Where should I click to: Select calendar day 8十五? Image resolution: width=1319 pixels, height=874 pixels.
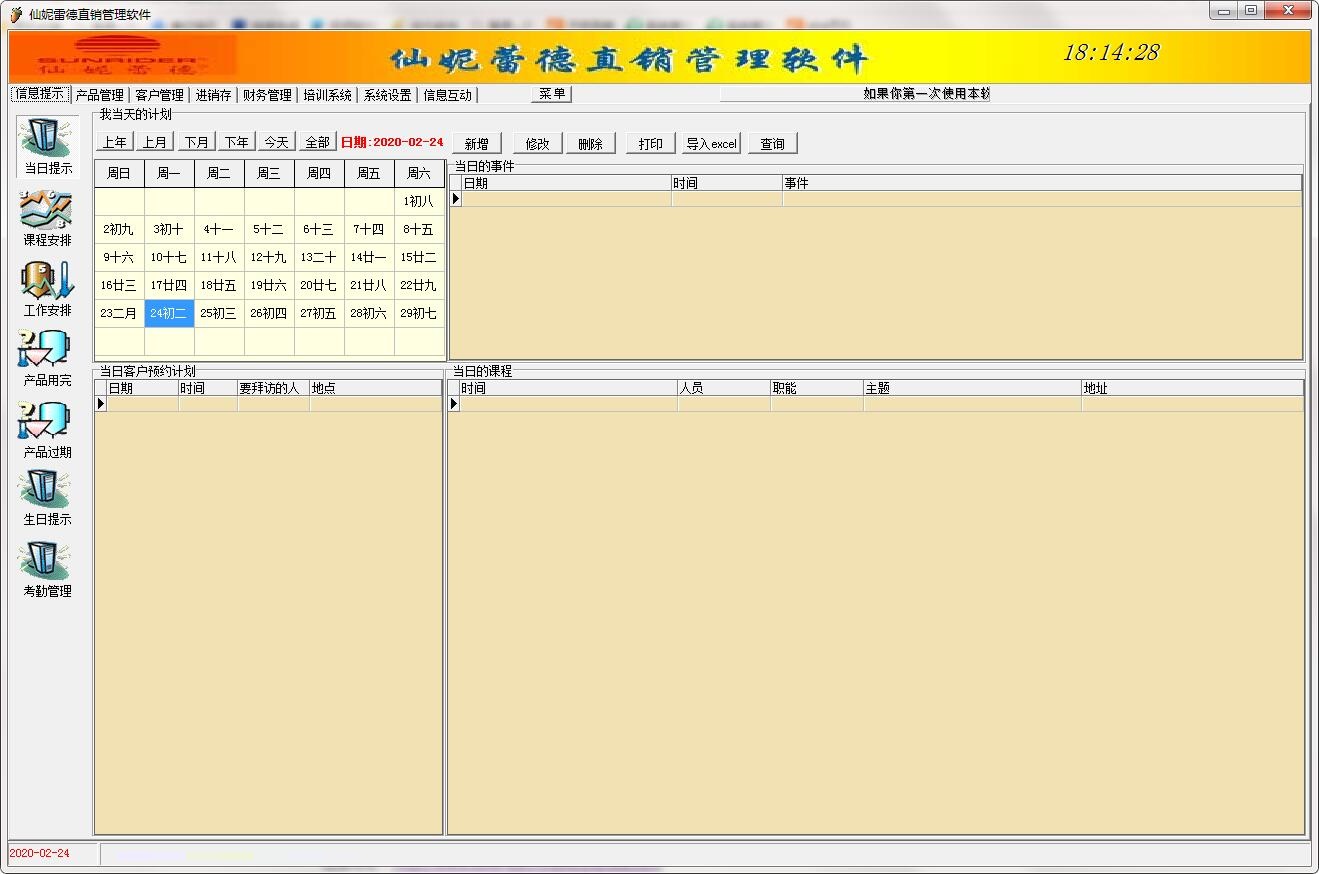tap(419, 229)
